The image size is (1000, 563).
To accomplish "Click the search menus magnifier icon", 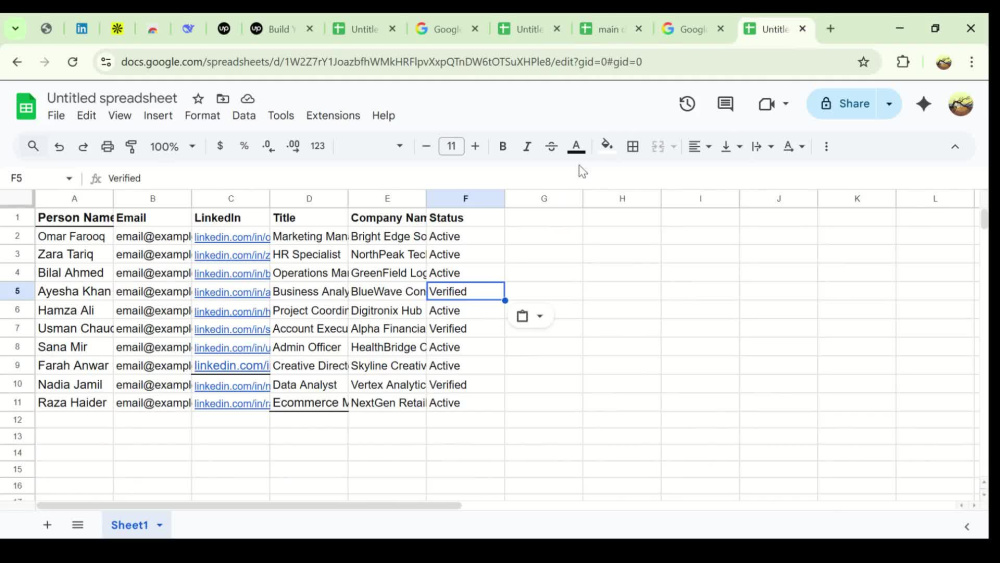I will click(x=33, y=146).
